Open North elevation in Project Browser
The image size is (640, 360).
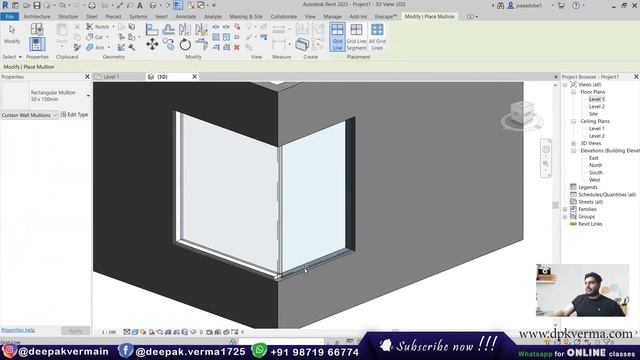(x=595, y=165)
